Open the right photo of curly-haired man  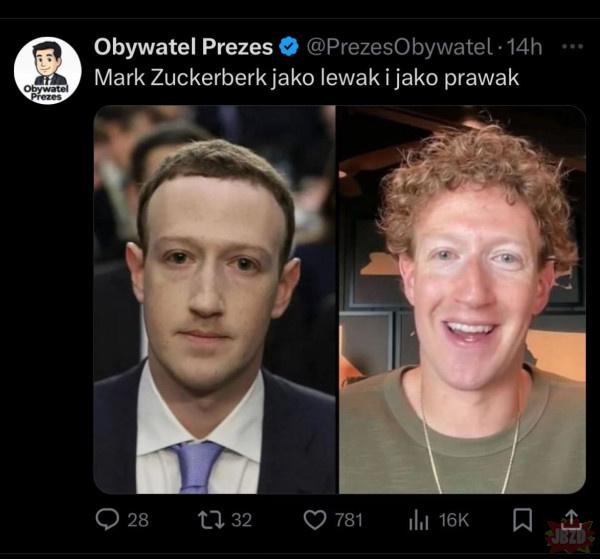462,299
